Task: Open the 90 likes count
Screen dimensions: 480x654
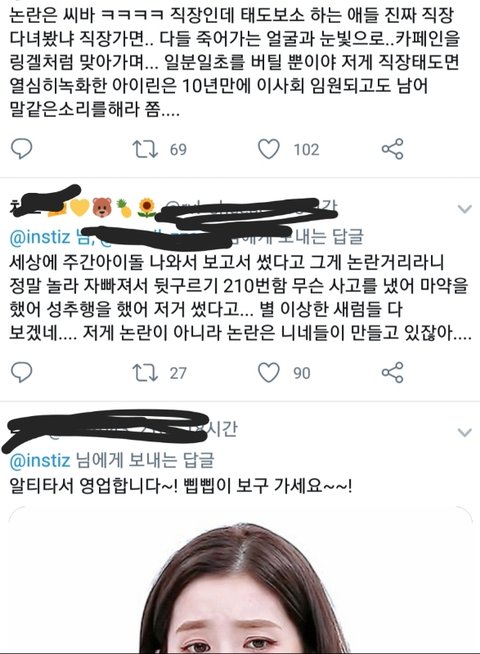Action: (x=302, y=373)
